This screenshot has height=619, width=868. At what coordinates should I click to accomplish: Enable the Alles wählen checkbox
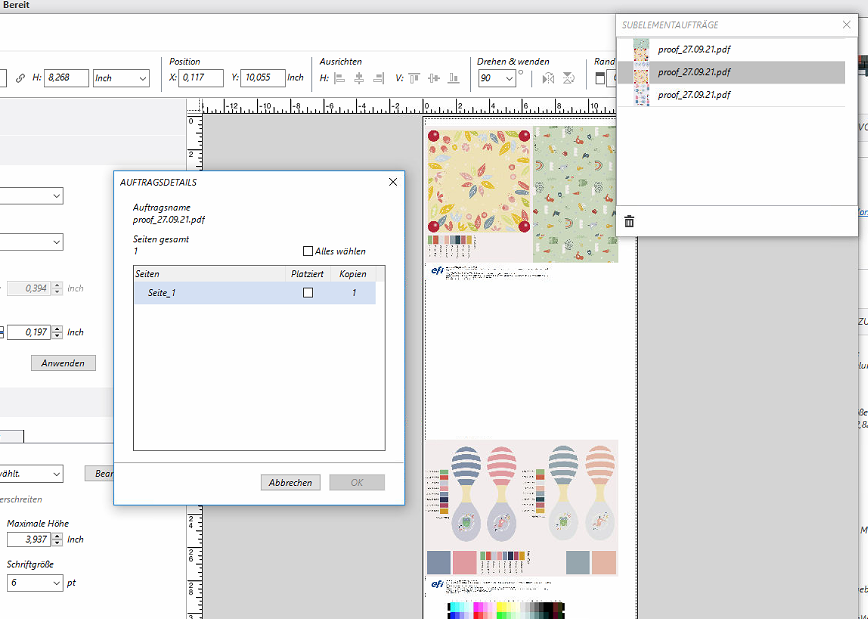[309, 250]
